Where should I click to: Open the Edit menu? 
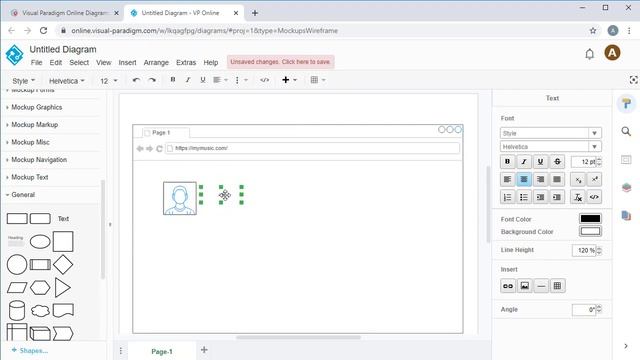pyautogui.click(x=56, y=62)
